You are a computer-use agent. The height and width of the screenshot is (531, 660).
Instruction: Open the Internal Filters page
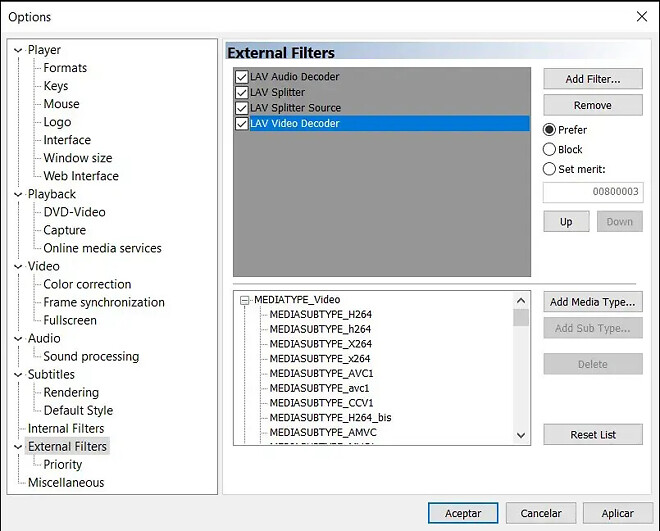tap(66, 428)
